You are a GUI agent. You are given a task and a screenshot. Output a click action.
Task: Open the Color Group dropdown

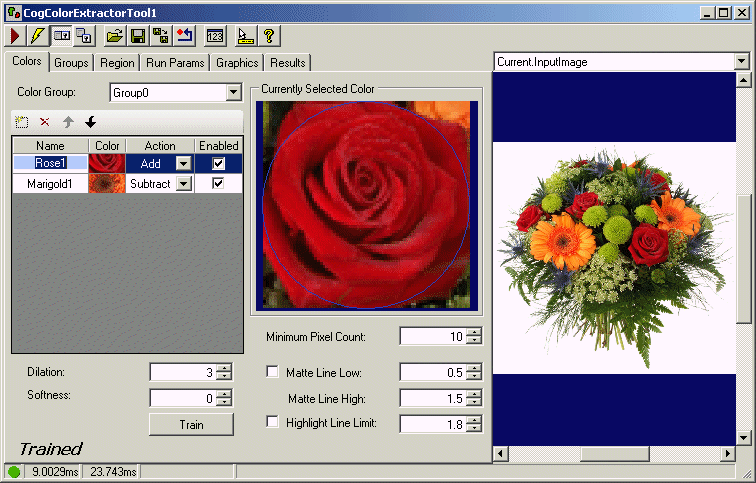(234, 92)
